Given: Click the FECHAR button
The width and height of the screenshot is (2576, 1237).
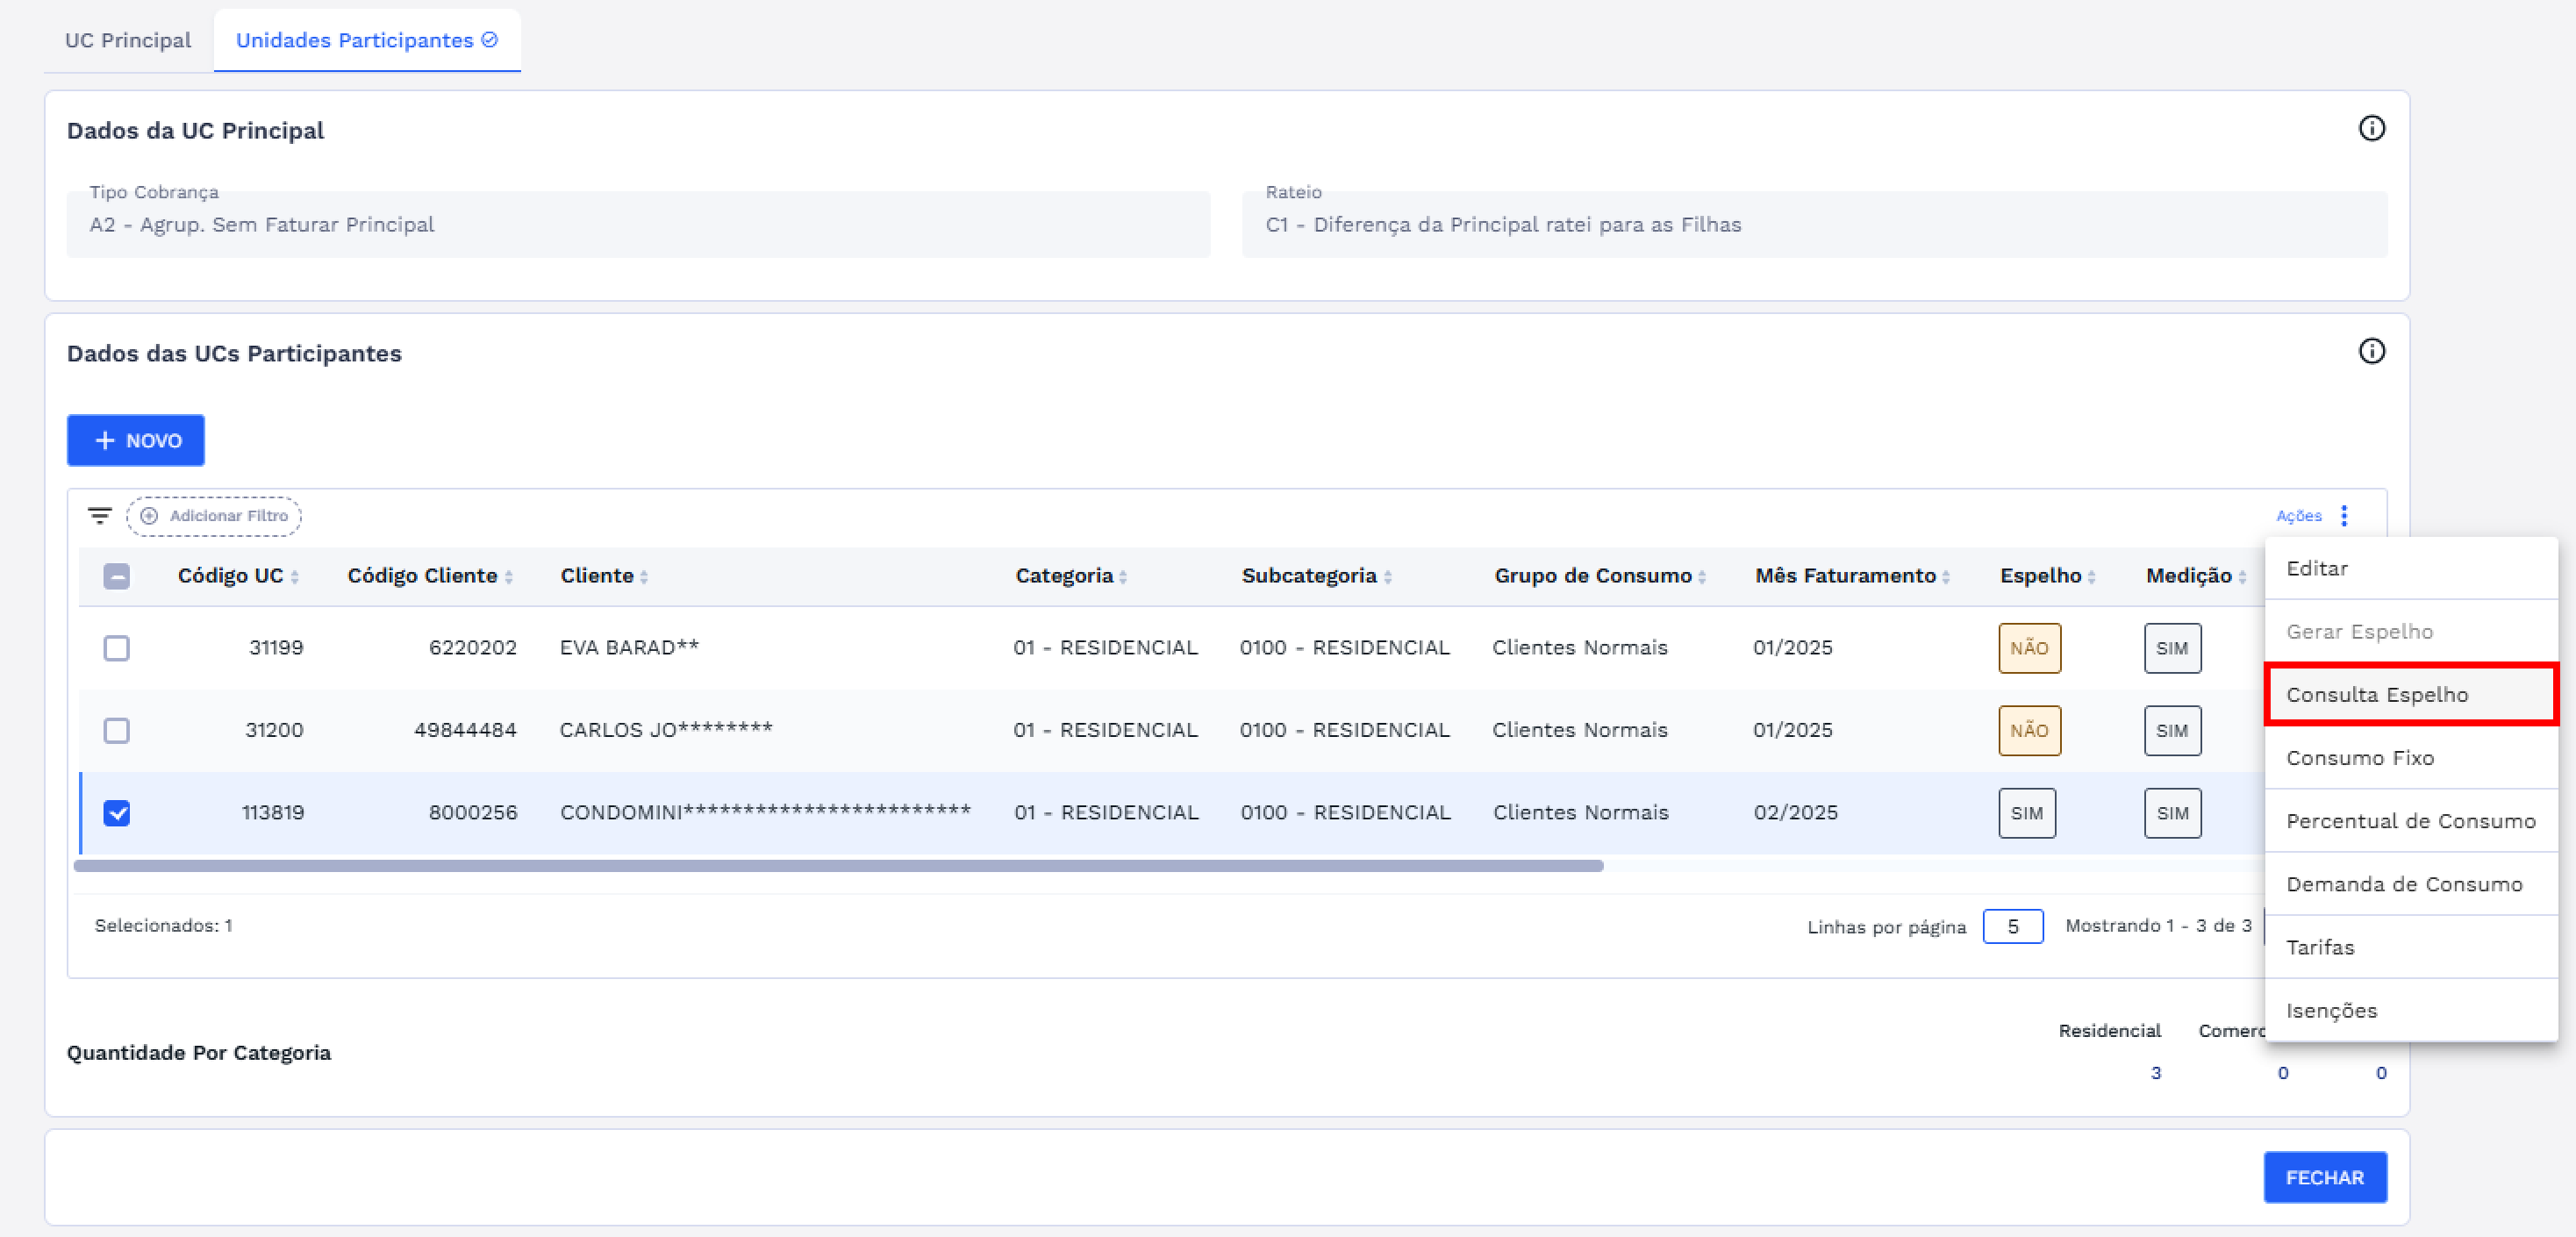Looking at the screenshot, I should (x=2324, y=1177).
